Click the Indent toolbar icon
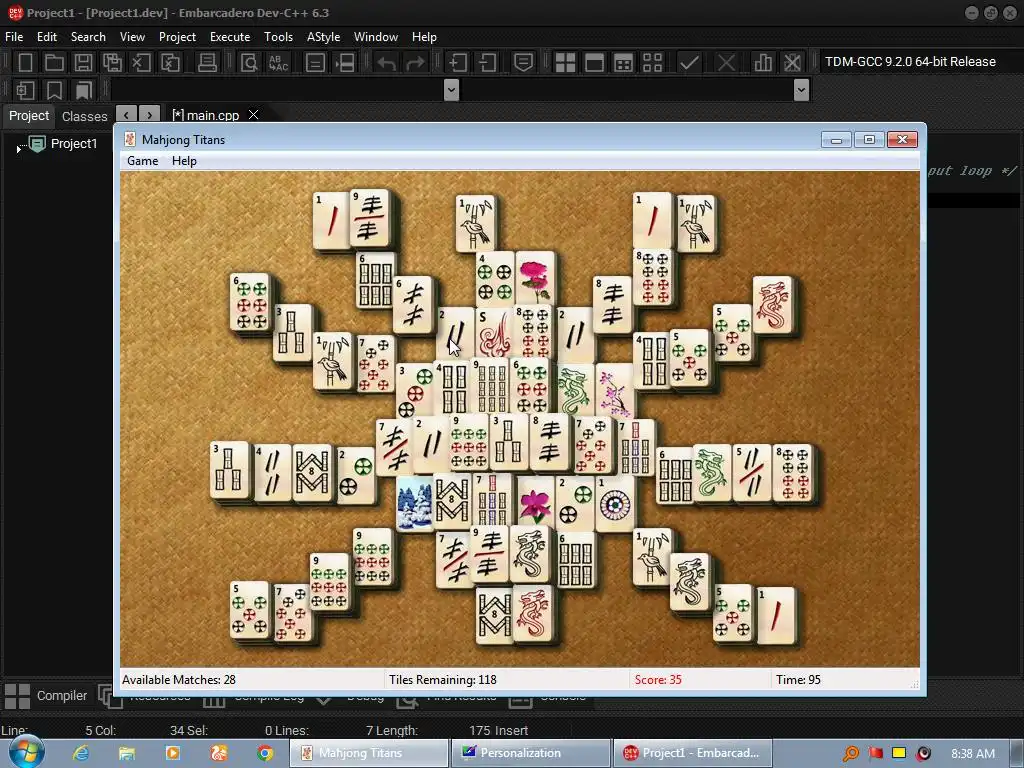 tap(457, 63)
